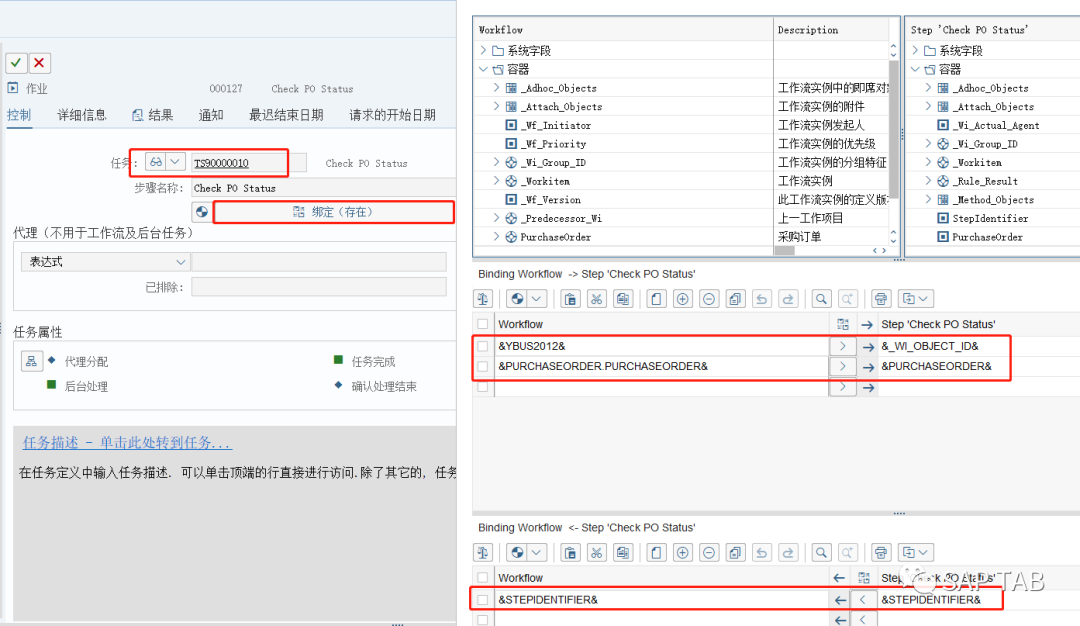Cut with scissors icon, Workflow -> Step toolbar
The width and height of the screenshot is (1080, 626).
click(596, 299)
